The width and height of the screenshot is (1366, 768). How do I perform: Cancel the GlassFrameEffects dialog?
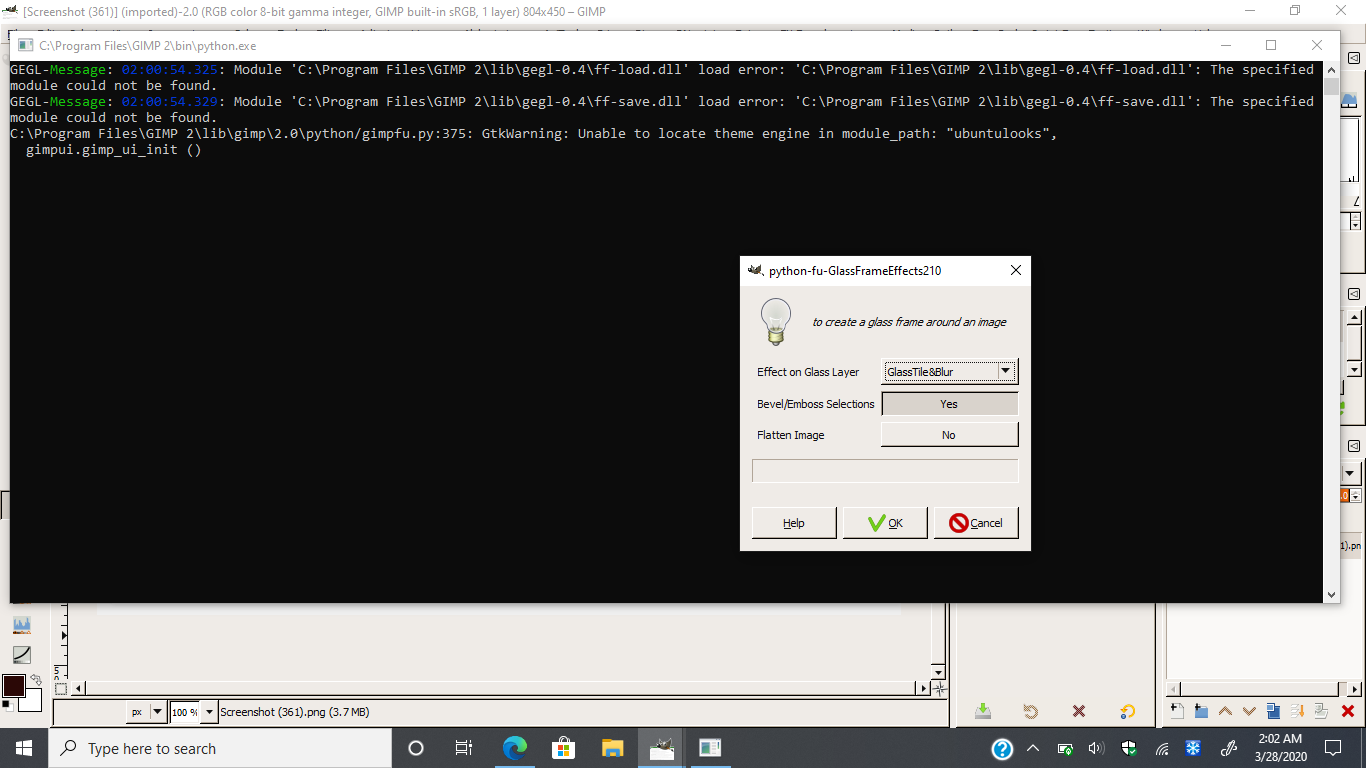(x=976, y=523)
